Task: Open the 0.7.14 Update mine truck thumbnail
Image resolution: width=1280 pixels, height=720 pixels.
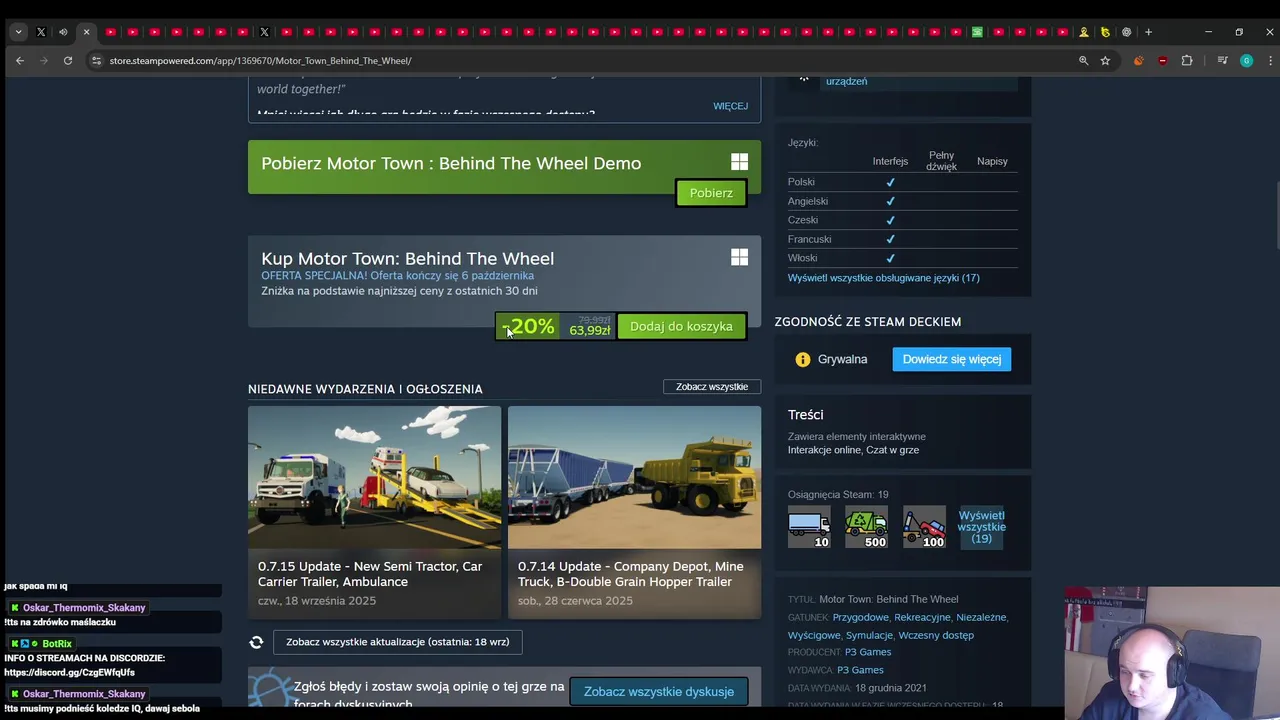Action: point(634,477)
